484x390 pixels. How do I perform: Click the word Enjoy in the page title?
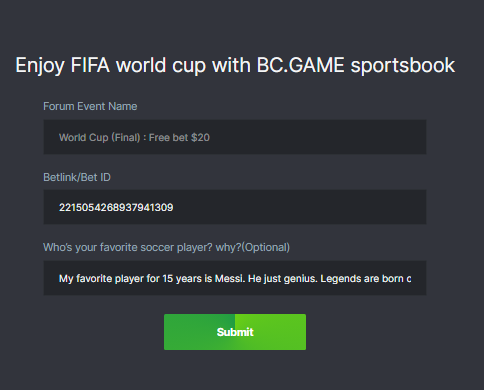(40, 65)
